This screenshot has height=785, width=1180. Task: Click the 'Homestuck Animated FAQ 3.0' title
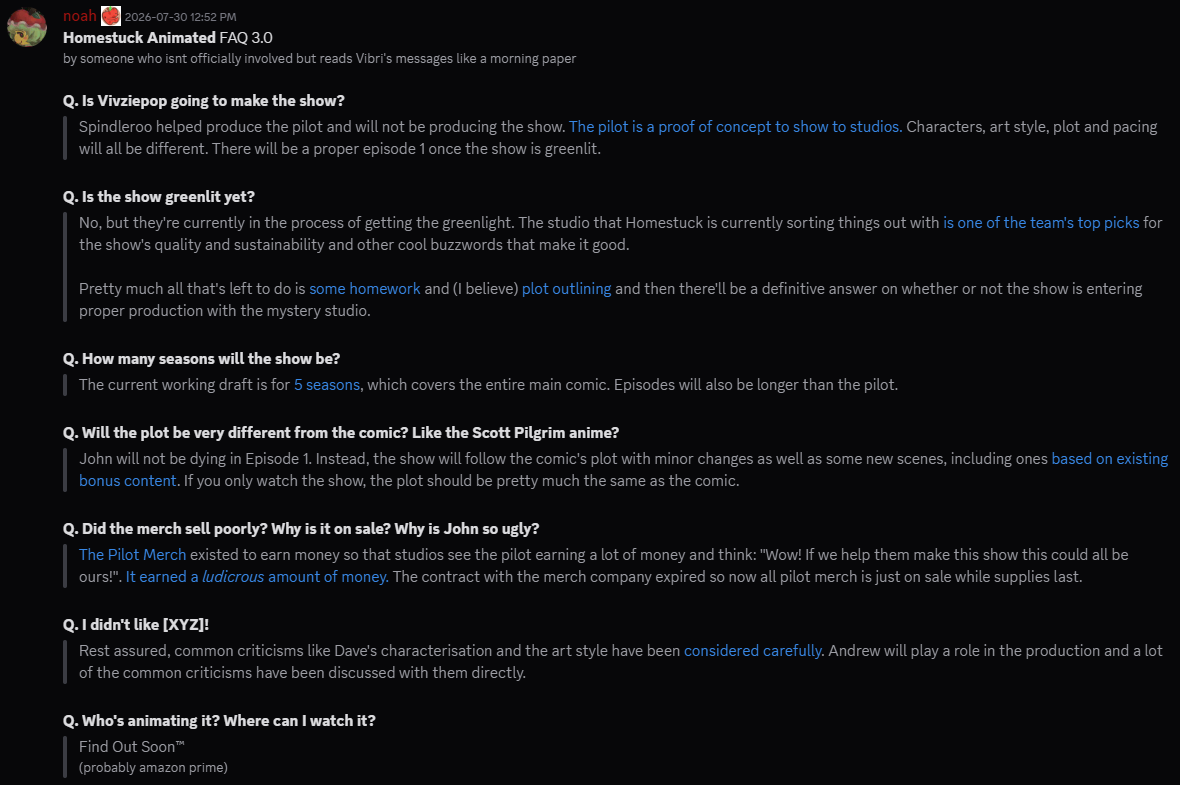168,38
